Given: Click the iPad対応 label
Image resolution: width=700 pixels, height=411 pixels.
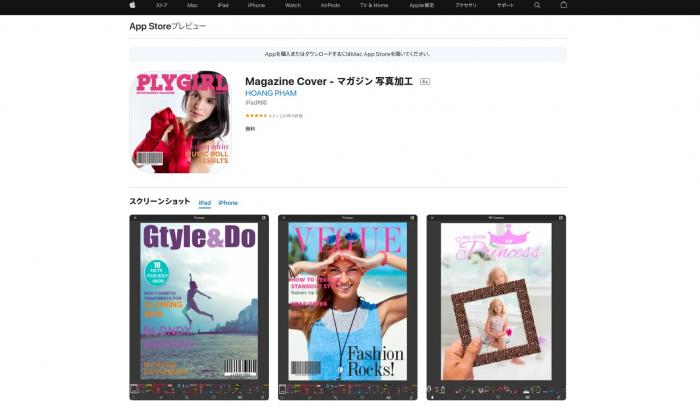Looking at the screenshot, I should tap(256, 103).
